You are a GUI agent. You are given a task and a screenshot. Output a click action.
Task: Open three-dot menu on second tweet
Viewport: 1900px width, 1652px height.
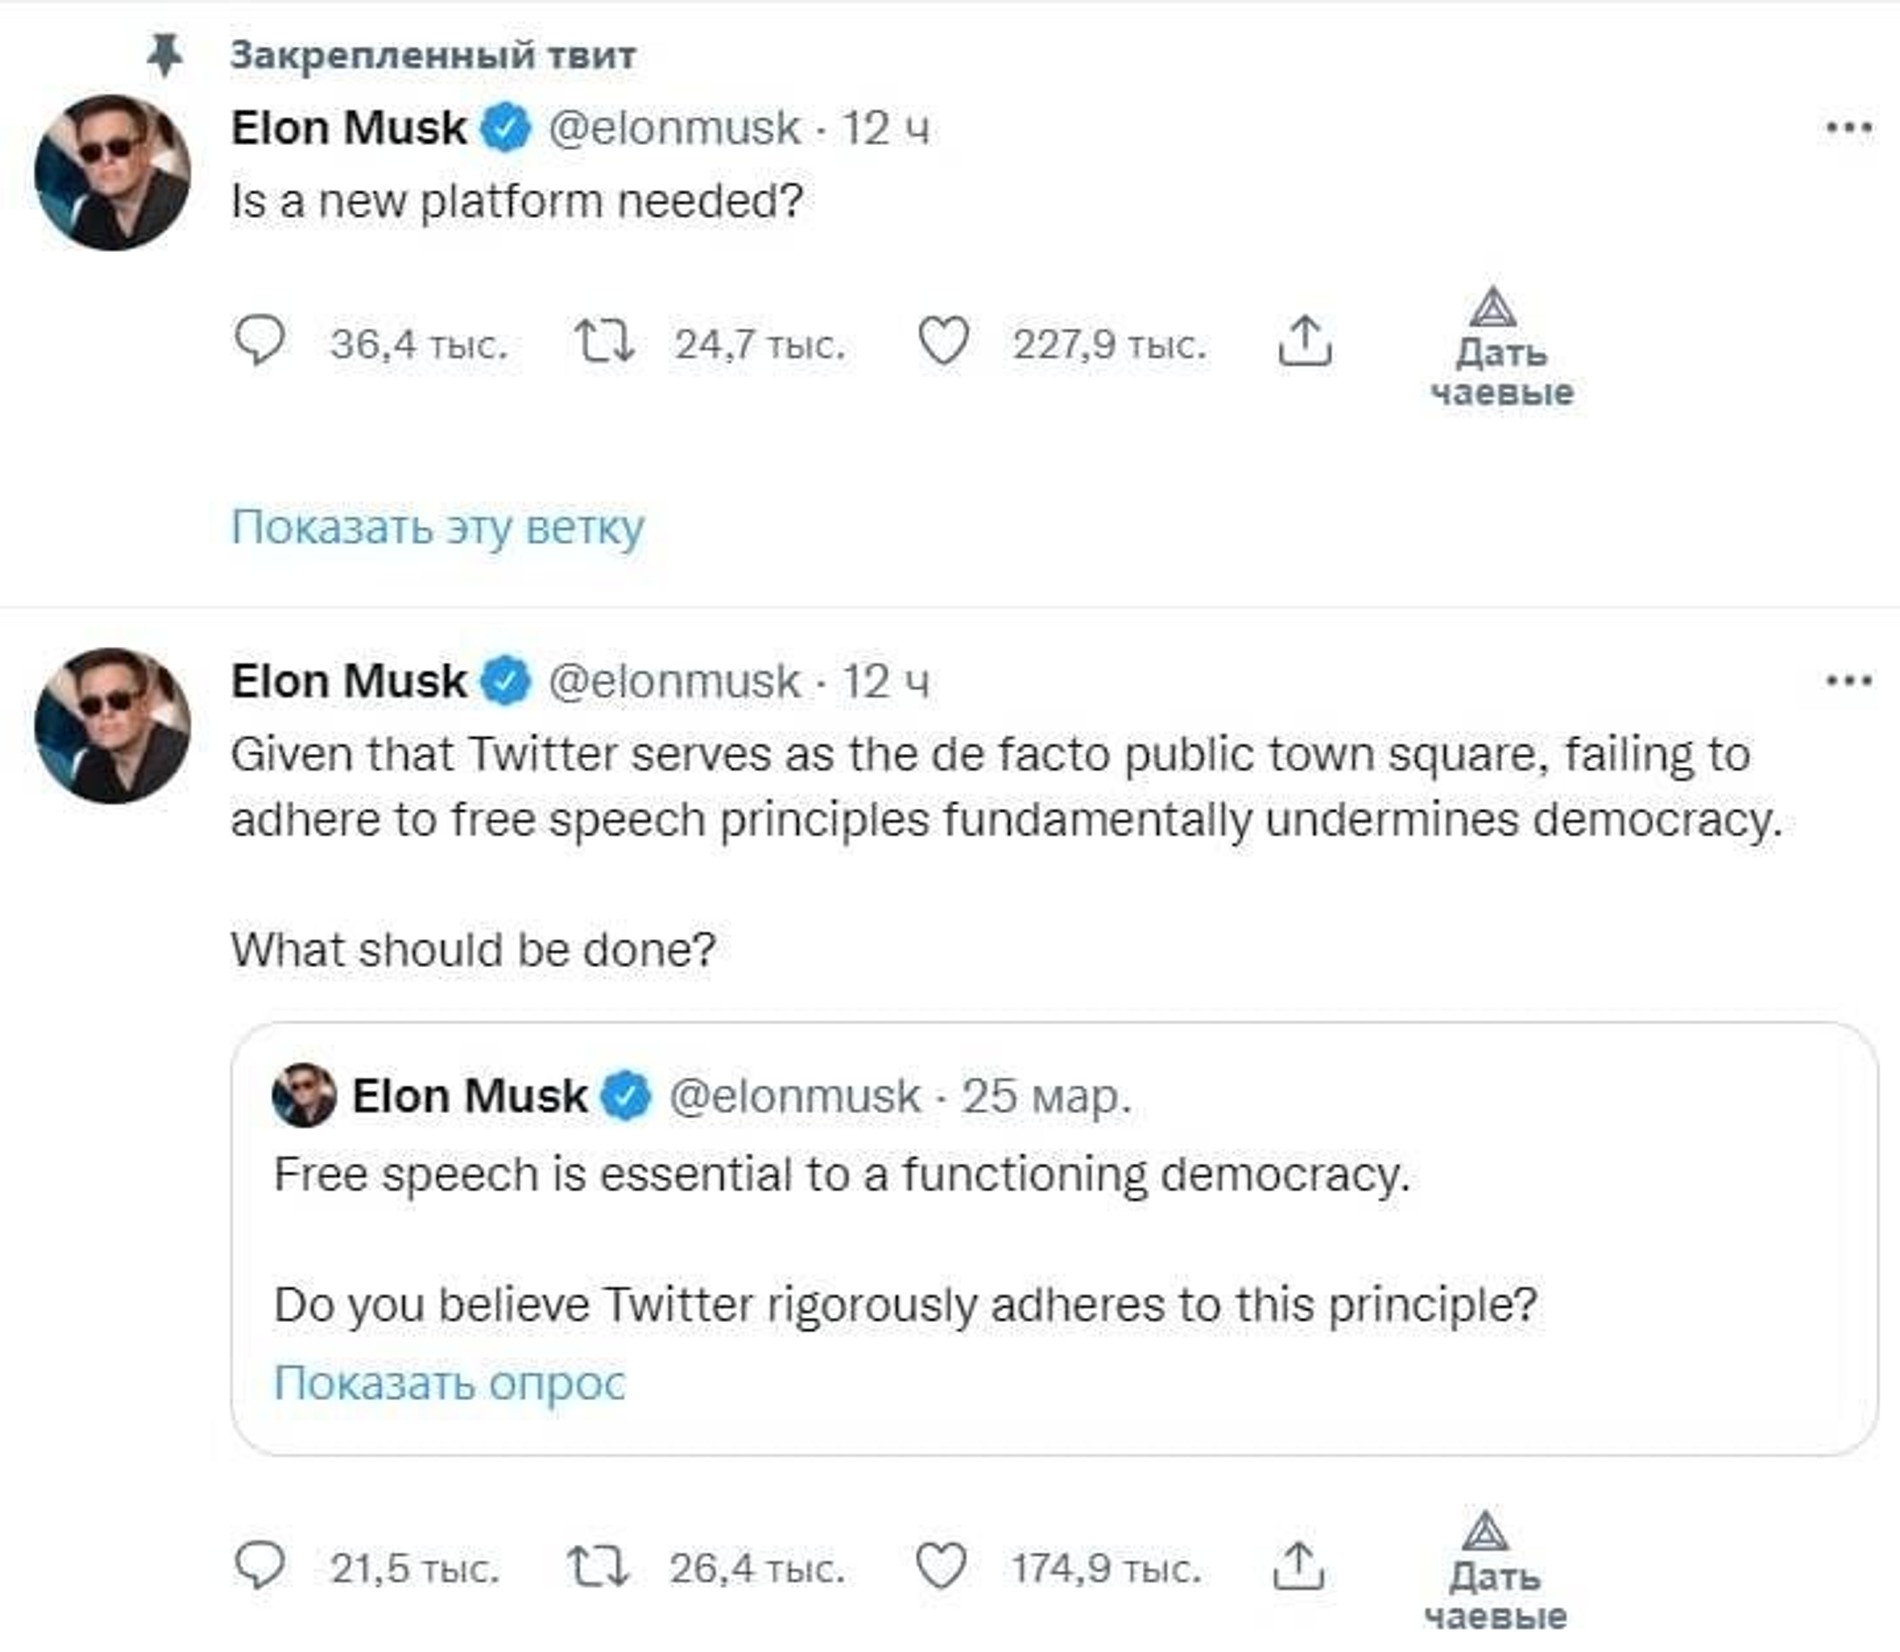[x=1848, y=681]
